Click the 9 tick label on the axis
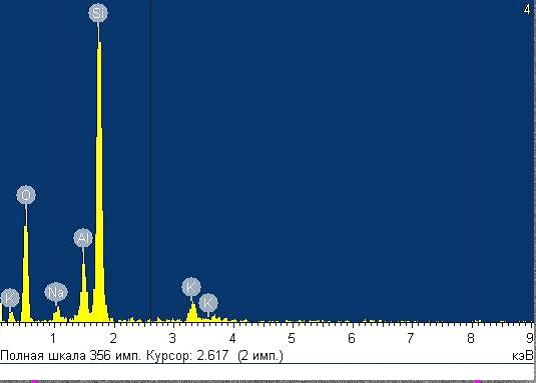Viewport: 536px width, 383px height. (x=530, y=338)
